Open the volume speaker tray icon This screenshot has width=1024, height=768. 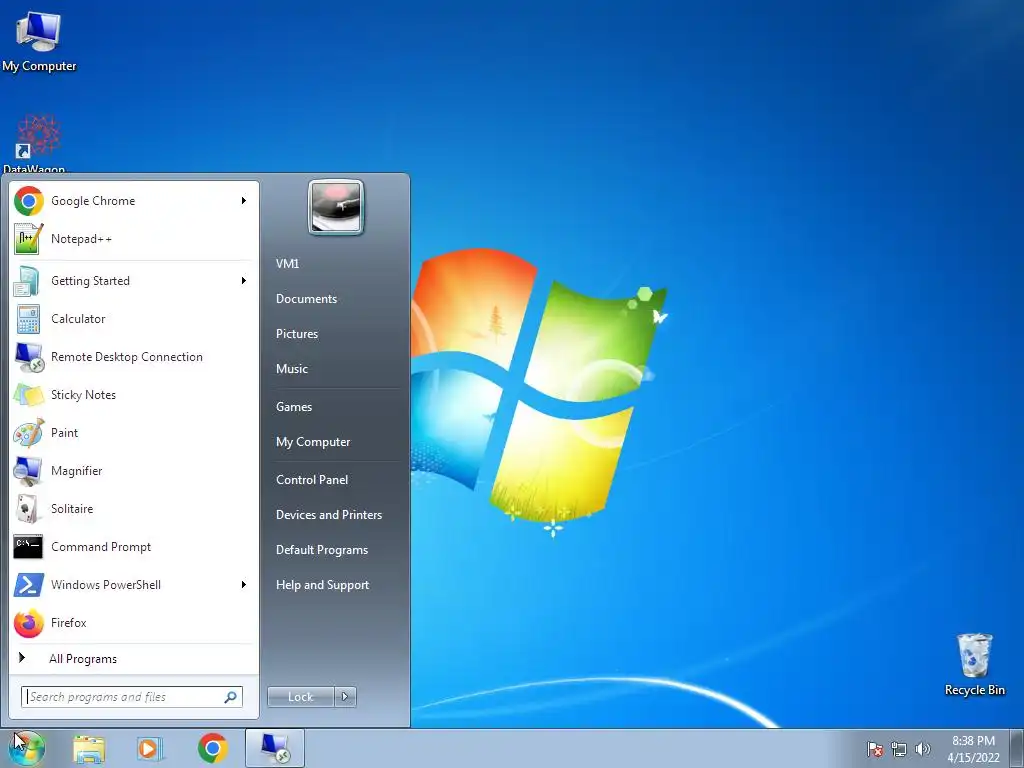(x=923, y=749)
